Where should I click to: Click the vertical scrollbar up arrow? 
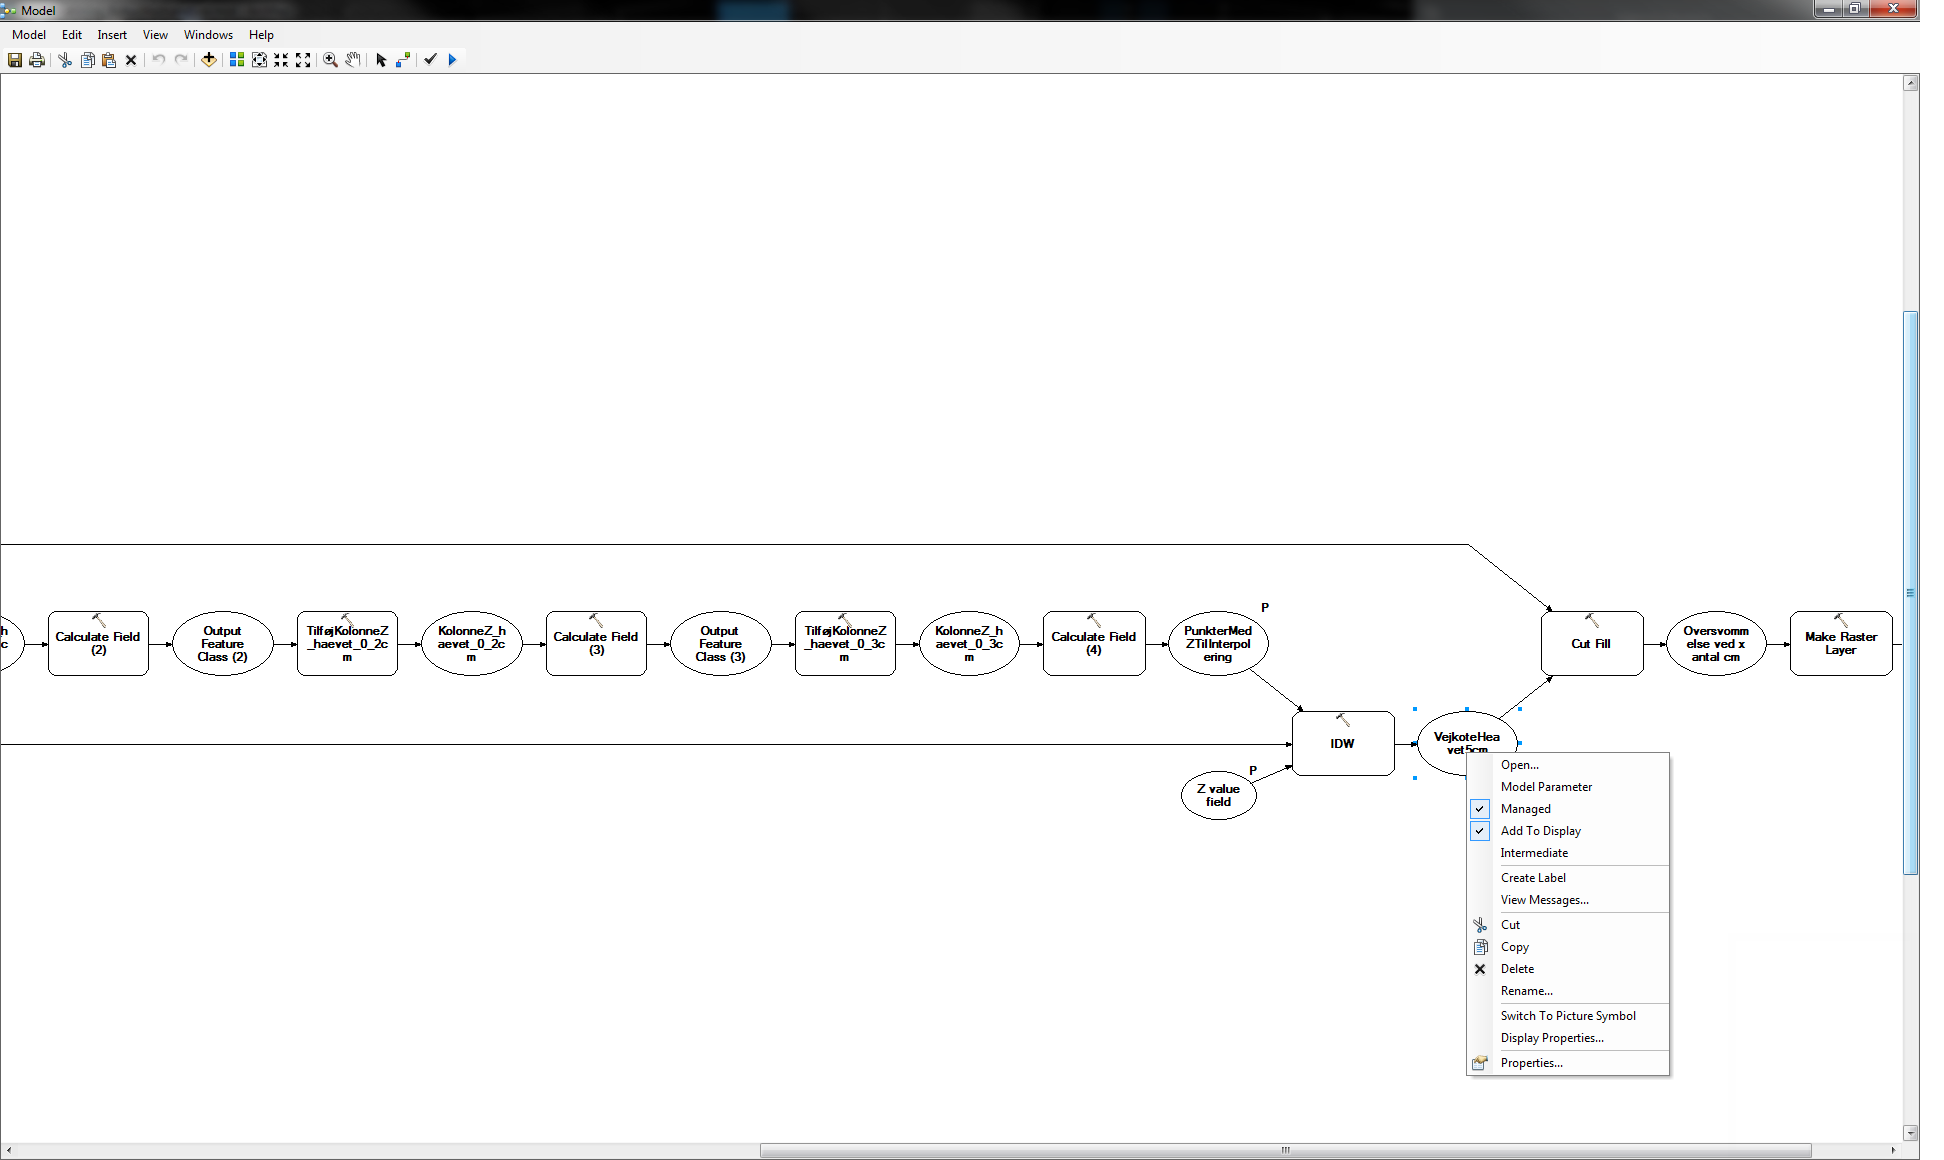(x=1911, y=83)
